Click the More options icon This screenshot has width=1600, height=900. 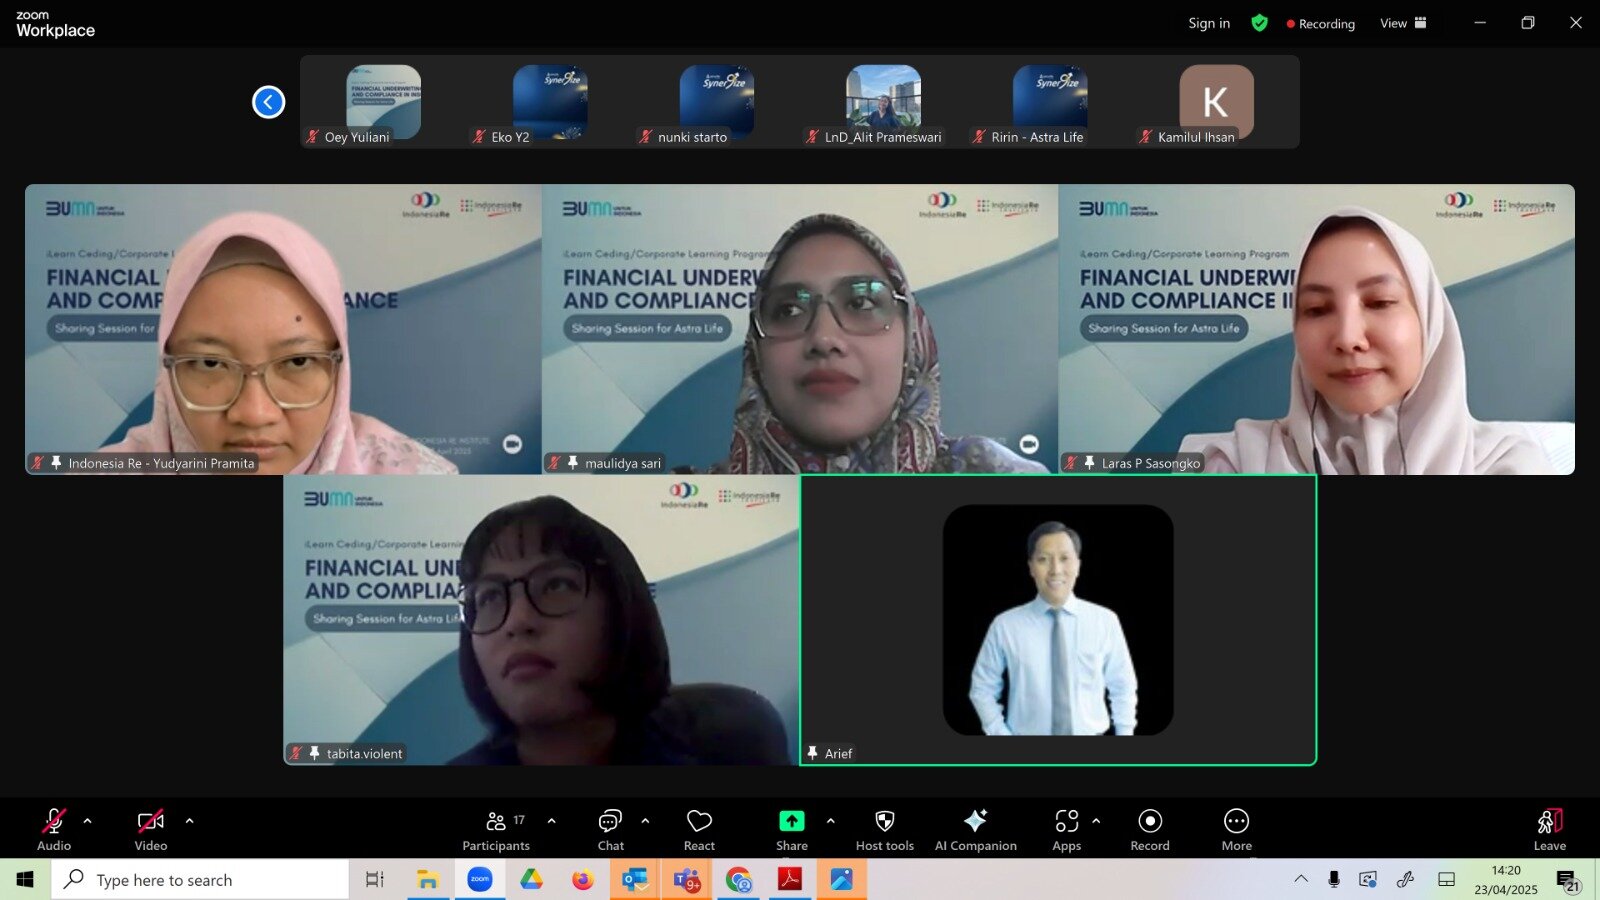click(x=1236, y=829)
